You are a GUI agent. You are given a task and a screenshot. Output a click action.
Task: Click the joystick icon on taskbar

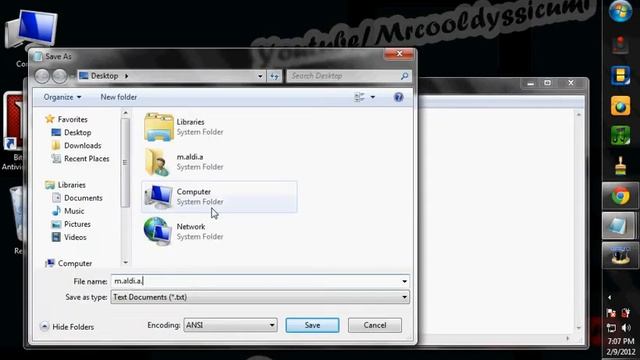click(620, 45)
